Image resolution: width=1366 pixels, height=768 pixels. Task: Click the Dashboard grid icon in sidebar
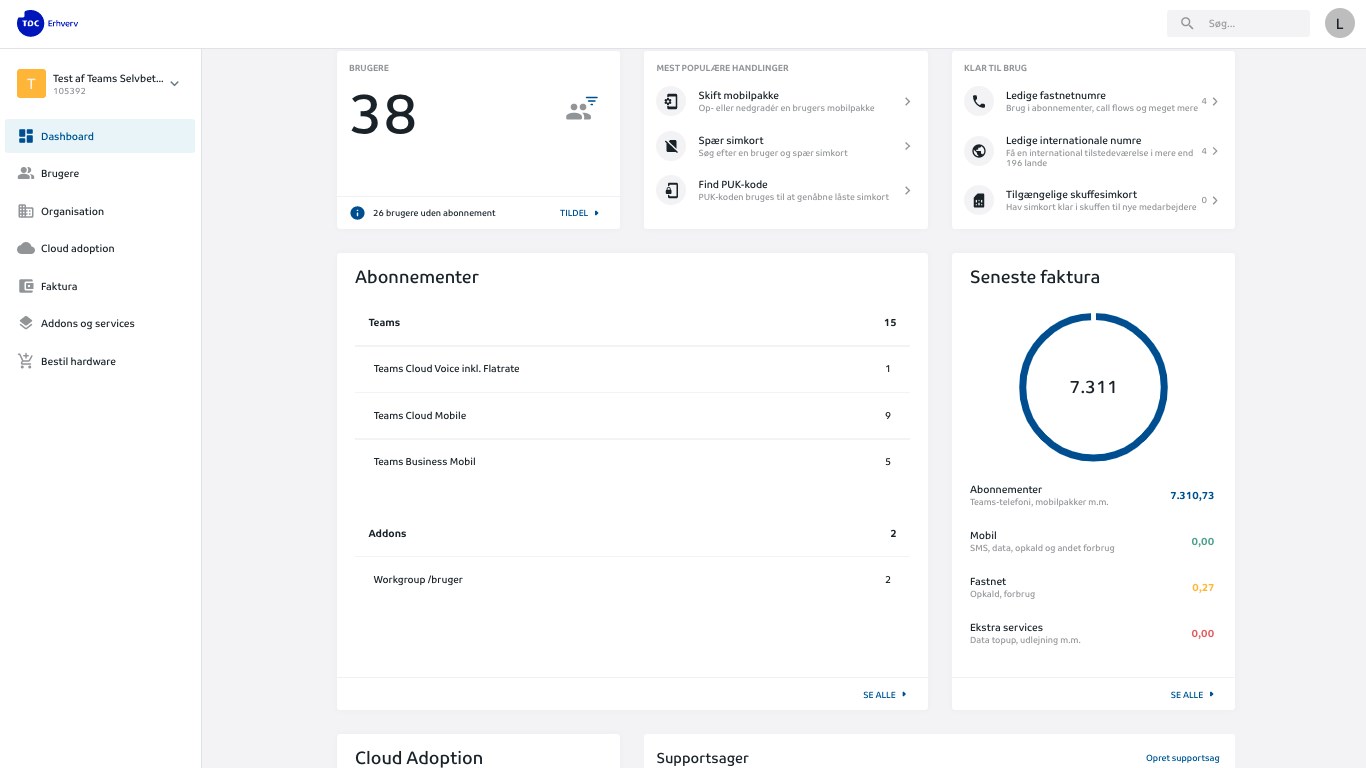coord(26,136)
